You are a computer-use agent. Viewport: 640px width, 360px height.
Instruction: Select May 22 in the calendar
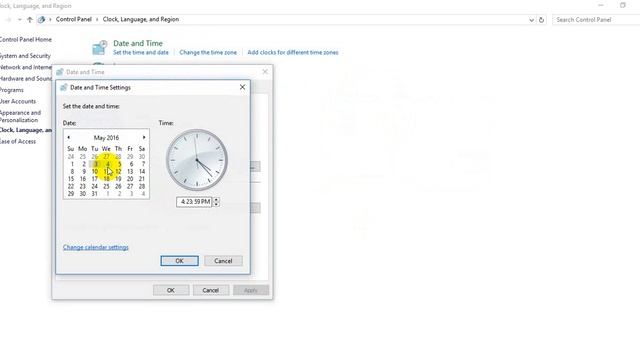pyautogui.click(x=71, y=186)
